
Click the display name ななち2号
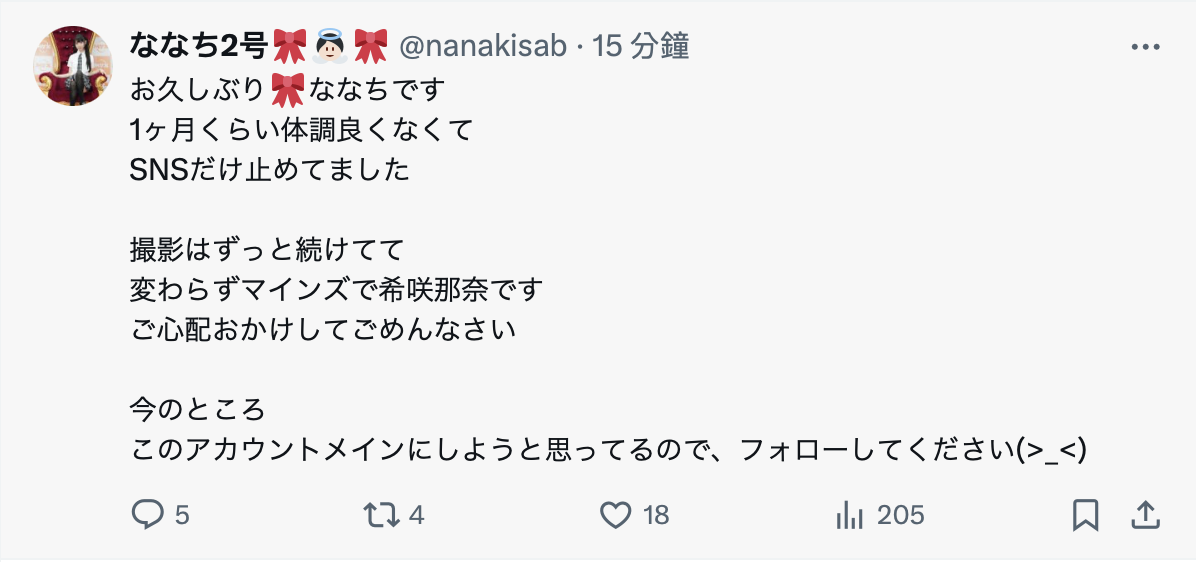[x=199, y=46]
